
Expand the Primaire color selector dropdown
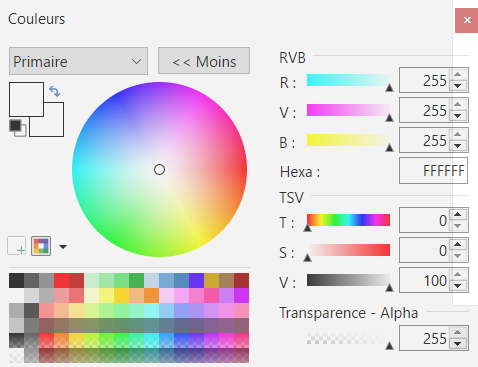(x=78, y=61)
